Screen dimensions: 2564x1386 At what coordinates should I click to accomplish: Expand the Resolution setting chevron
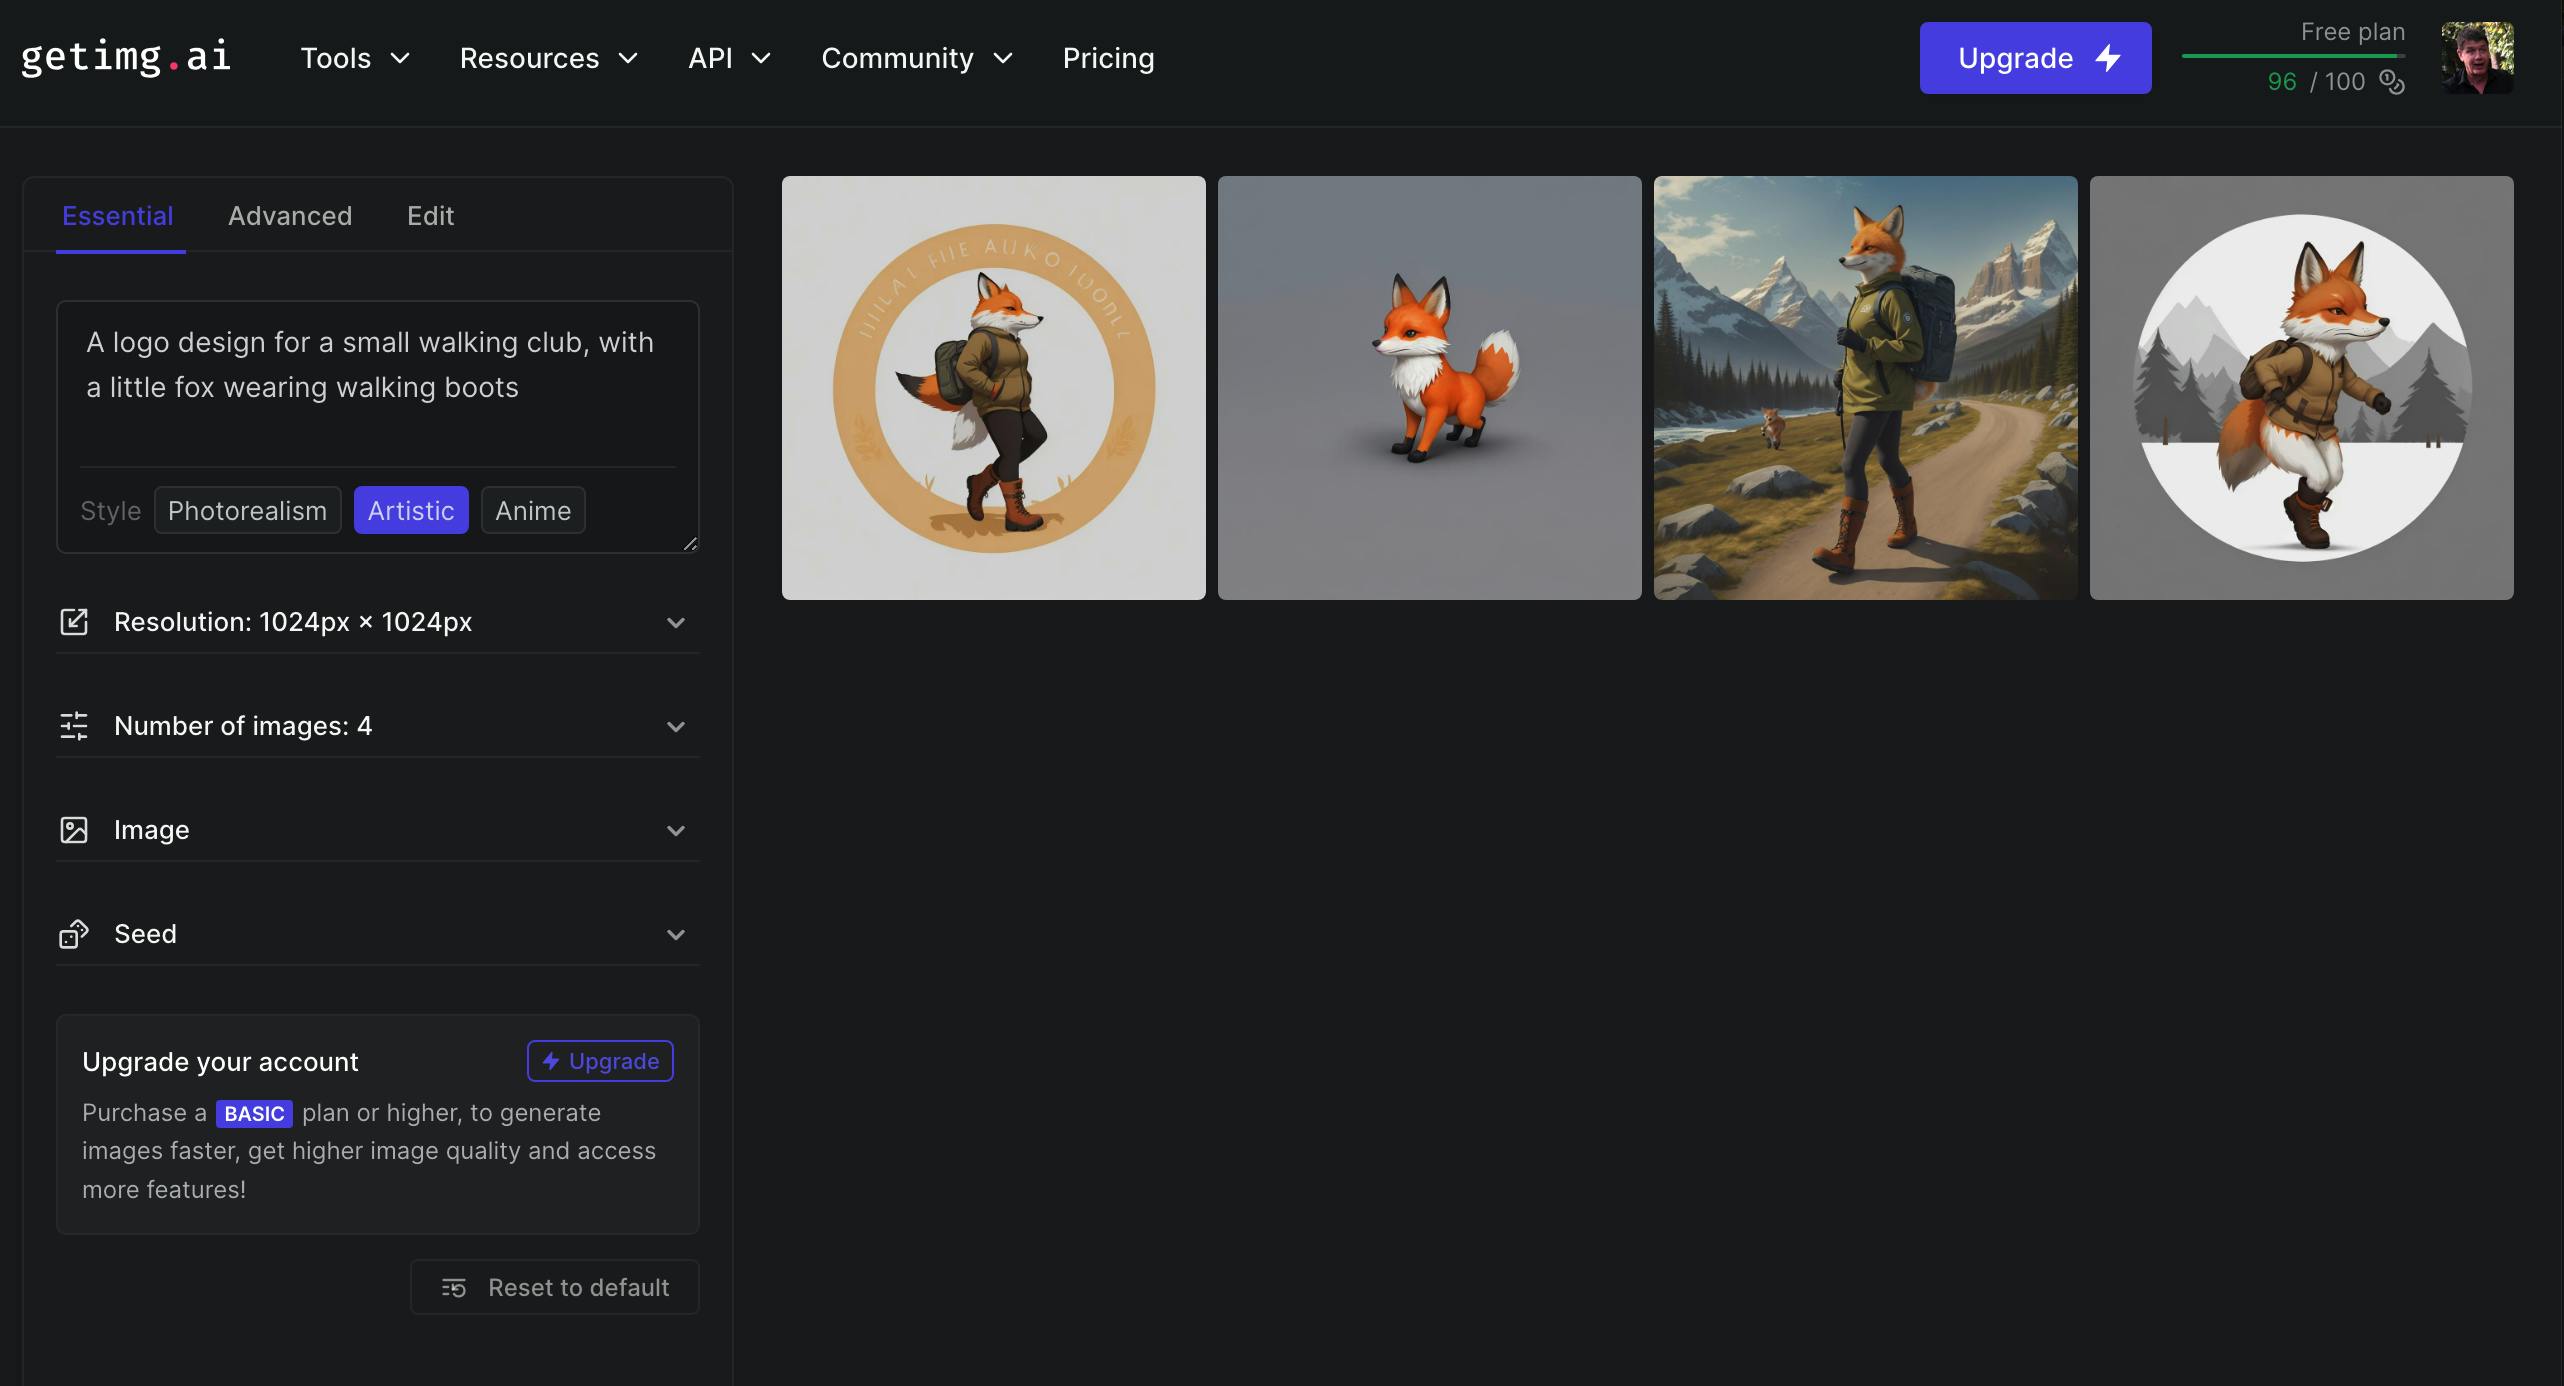(676, 622)
